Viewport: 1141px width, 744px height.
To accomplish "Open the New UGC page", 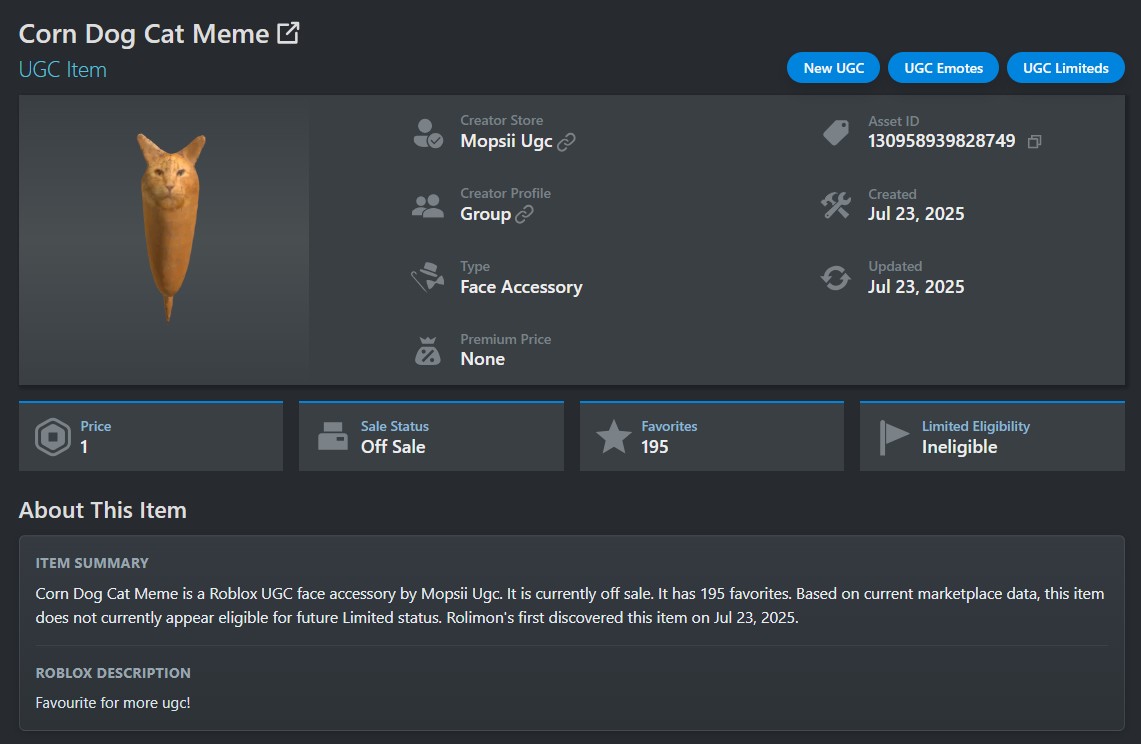I will pyautogui.click(x=833, y=68).
